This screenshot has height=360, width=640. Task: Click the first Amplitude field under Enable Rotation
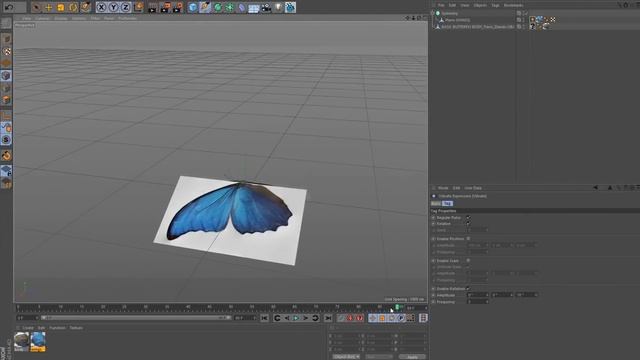click(x=478, y=295)
